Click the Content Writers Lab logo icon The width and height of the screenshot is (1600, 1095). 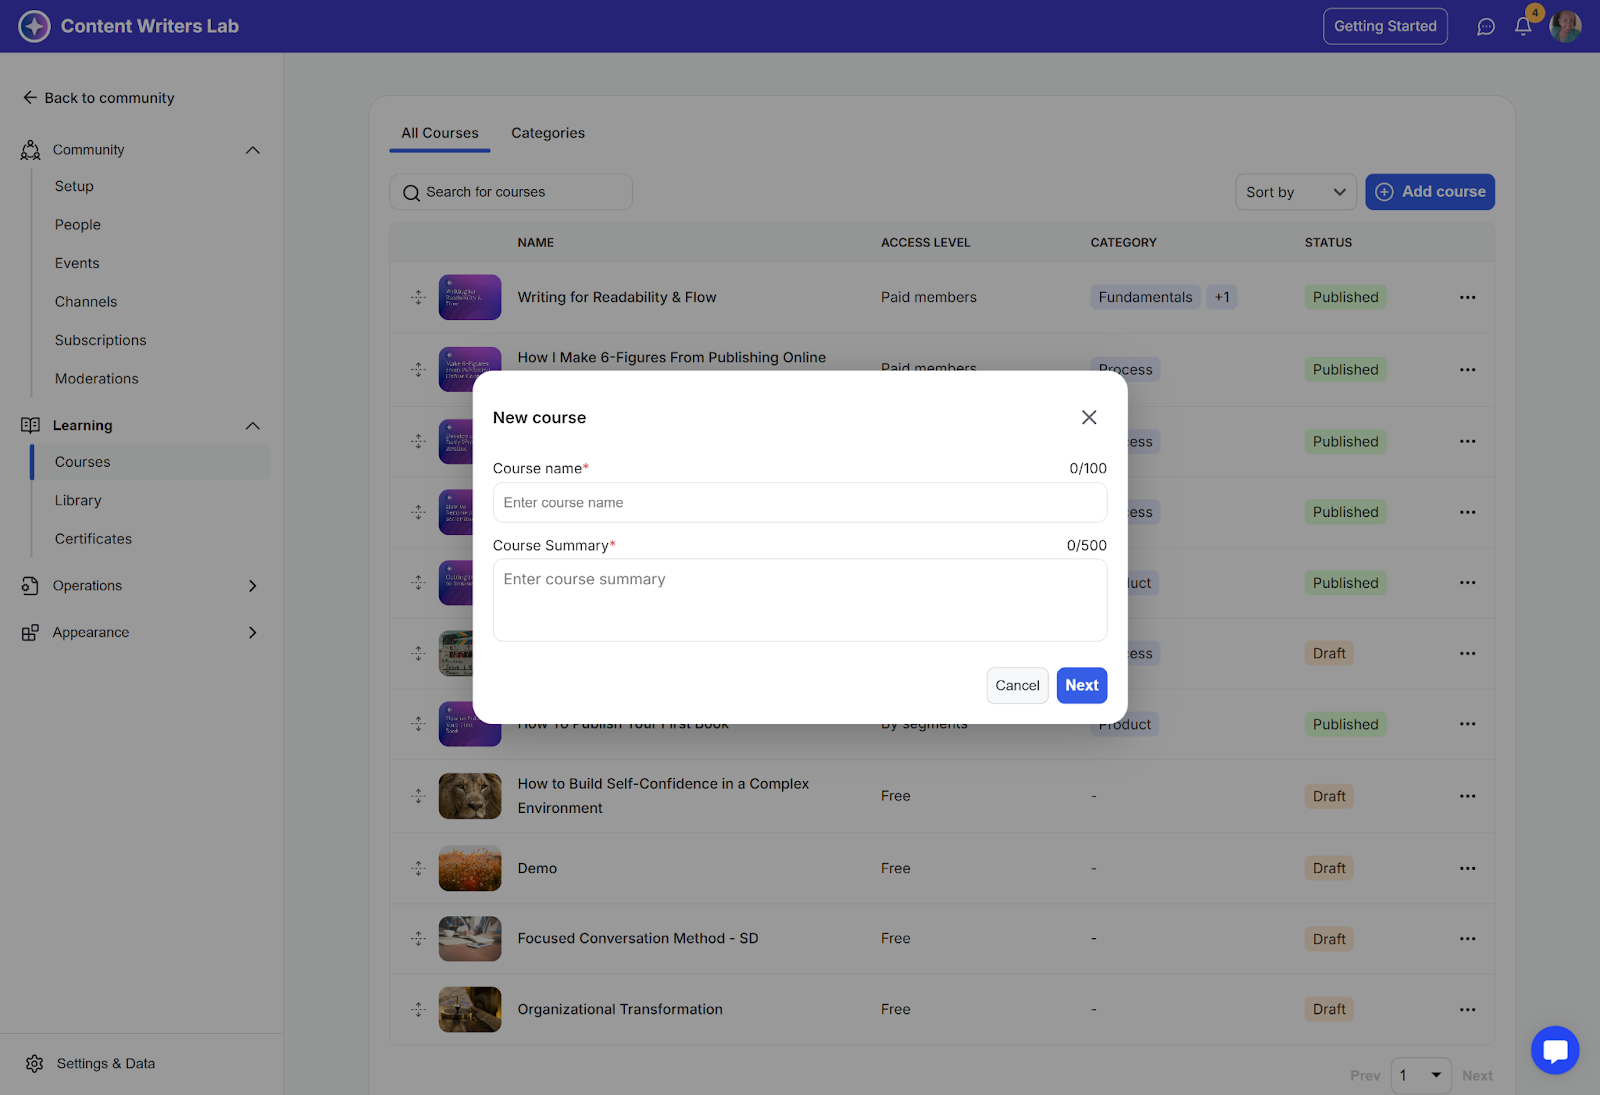[x=34, y=27]
